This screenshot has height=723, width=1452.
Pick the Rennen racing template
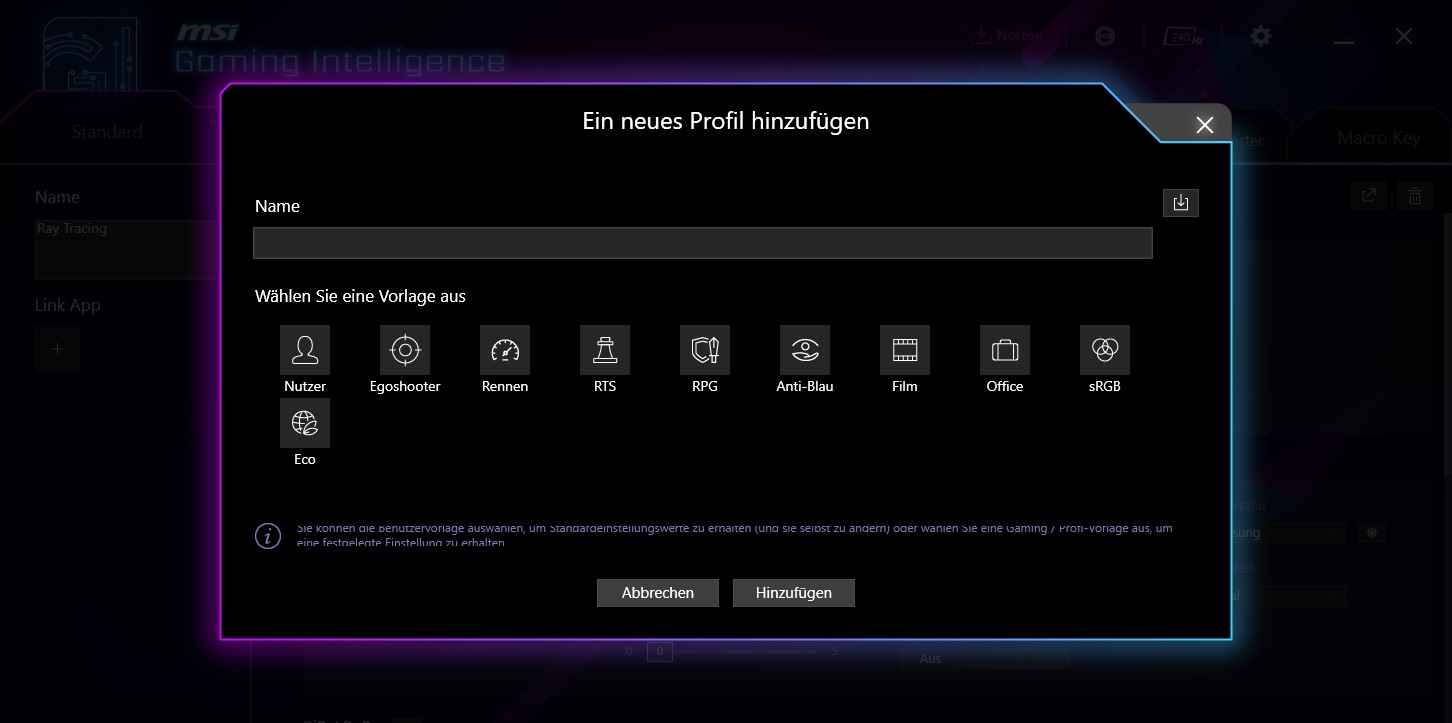tap(505, 350)
